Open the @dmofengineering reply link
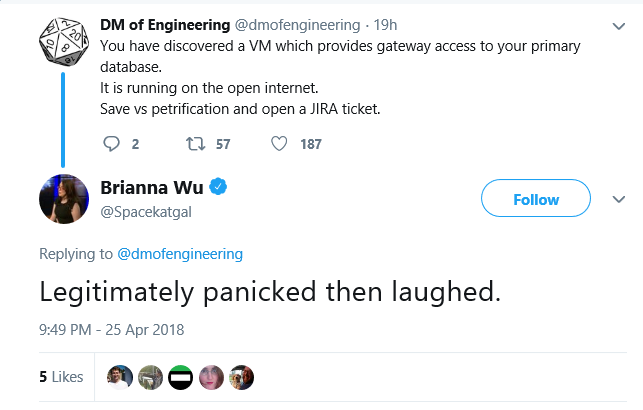Image resolution: width=643 pixels, height=410 pixels. [x=180, y=254]
